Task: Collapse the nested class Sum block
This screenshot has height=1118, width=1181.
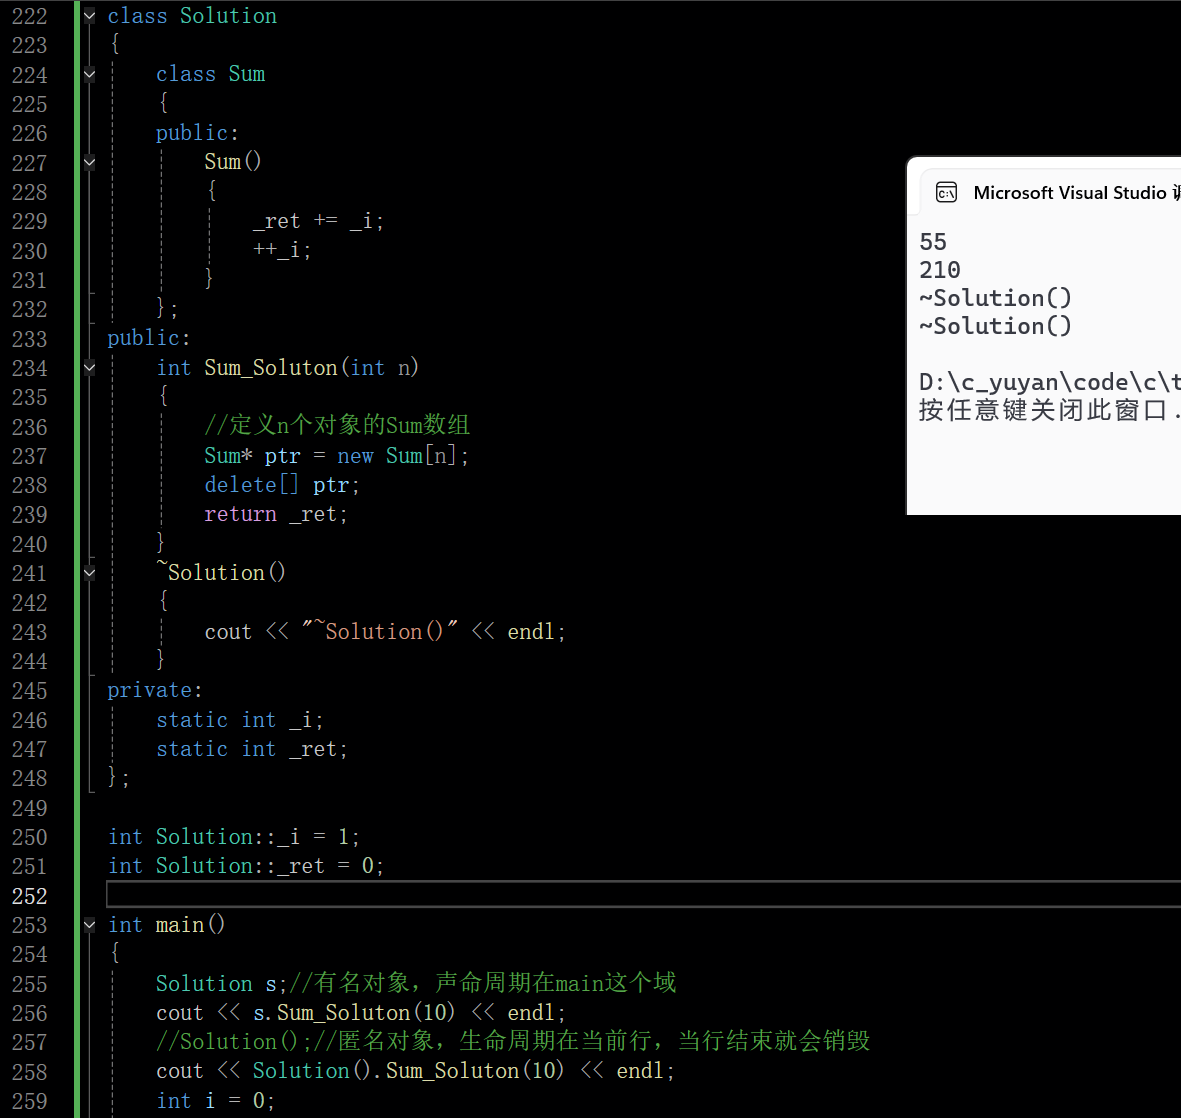Action: click(90, 74)
